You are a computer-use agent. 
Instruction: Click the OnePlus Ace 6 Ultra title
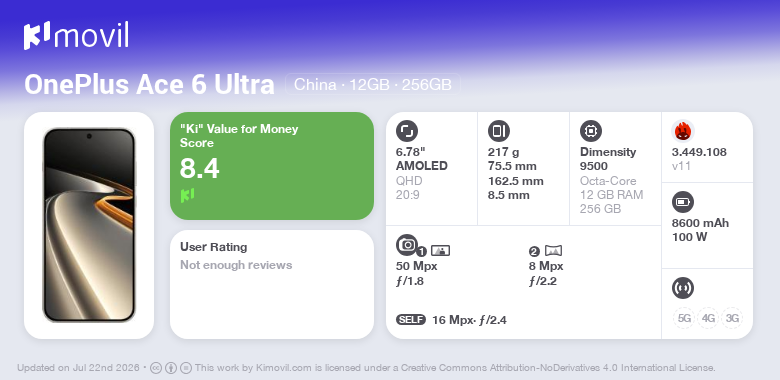[149, 85]
